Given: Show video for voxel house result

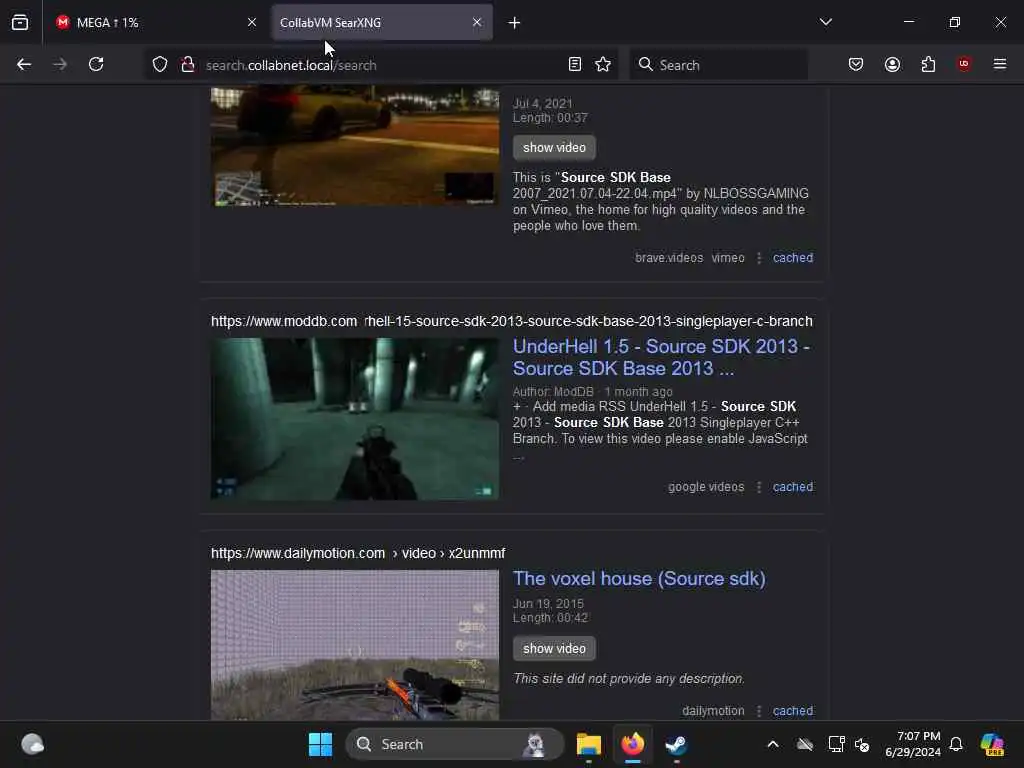Looking at the screenshot, I should (x=554, y=648).
